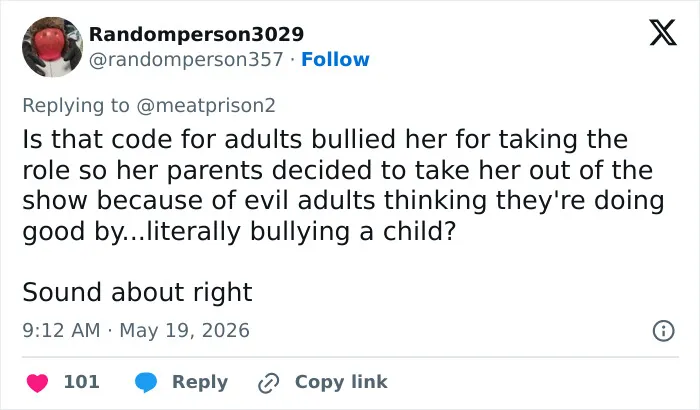Click the circled info icon beside the timestamp
This screenshot has width=700, height=410.
click(663, 331)
